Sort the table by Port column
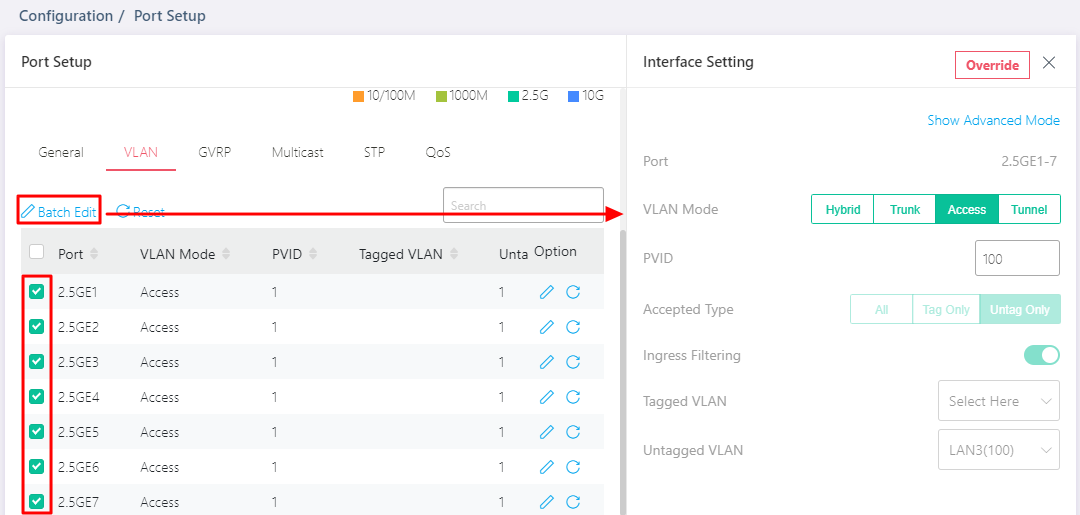Image resolution: width=1080 pixels, height=515 pixels. 94,254
